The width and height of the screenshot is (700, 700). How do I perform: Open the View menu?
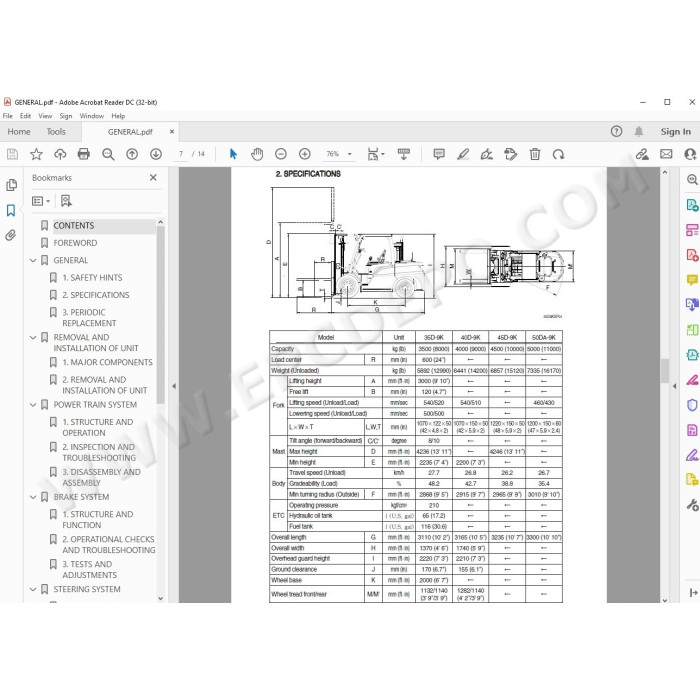45,116
